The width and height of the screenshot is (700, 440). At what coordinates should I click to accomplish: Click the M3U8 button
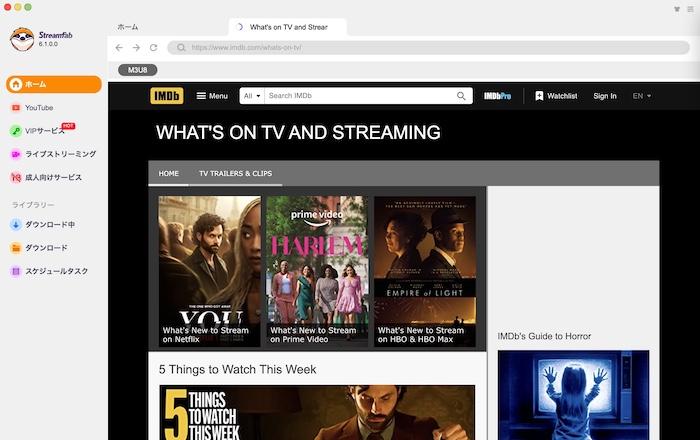pyautogui.click(x=138, y=70)
